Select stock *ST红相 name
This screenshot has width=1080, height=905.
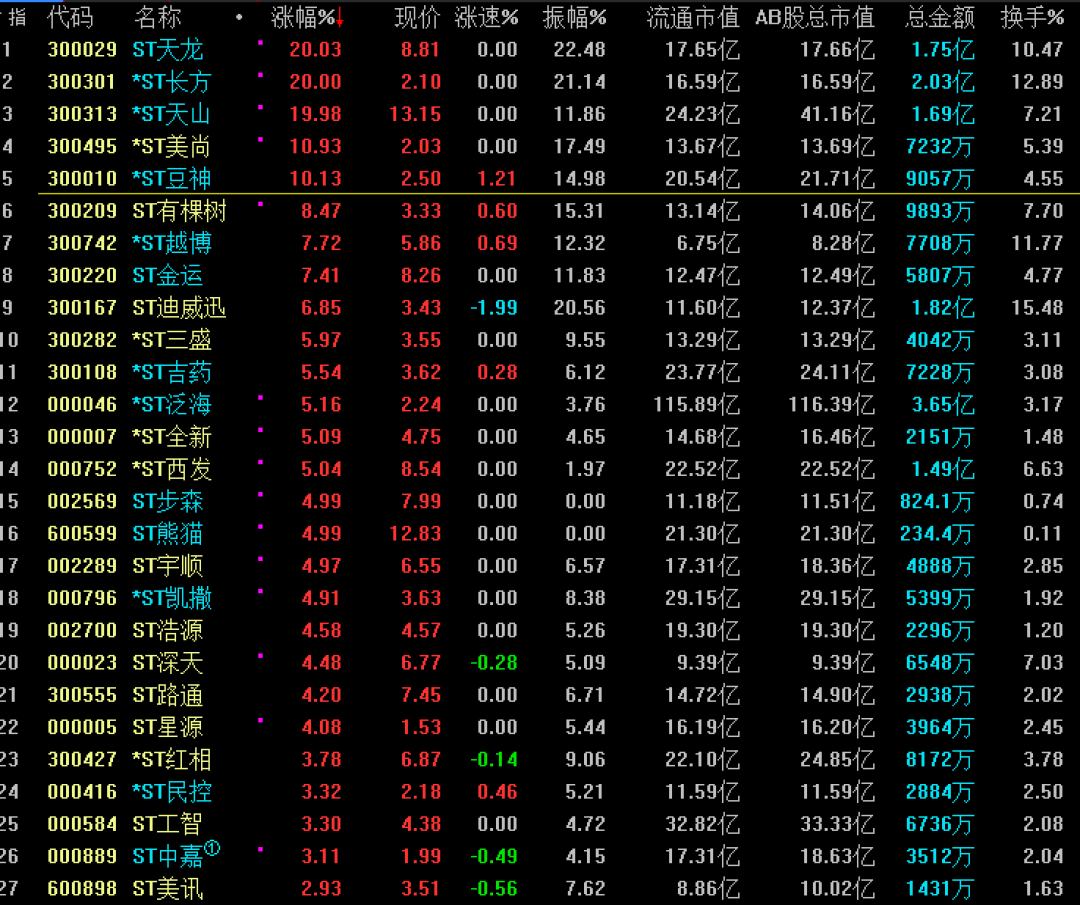point(172,760)
